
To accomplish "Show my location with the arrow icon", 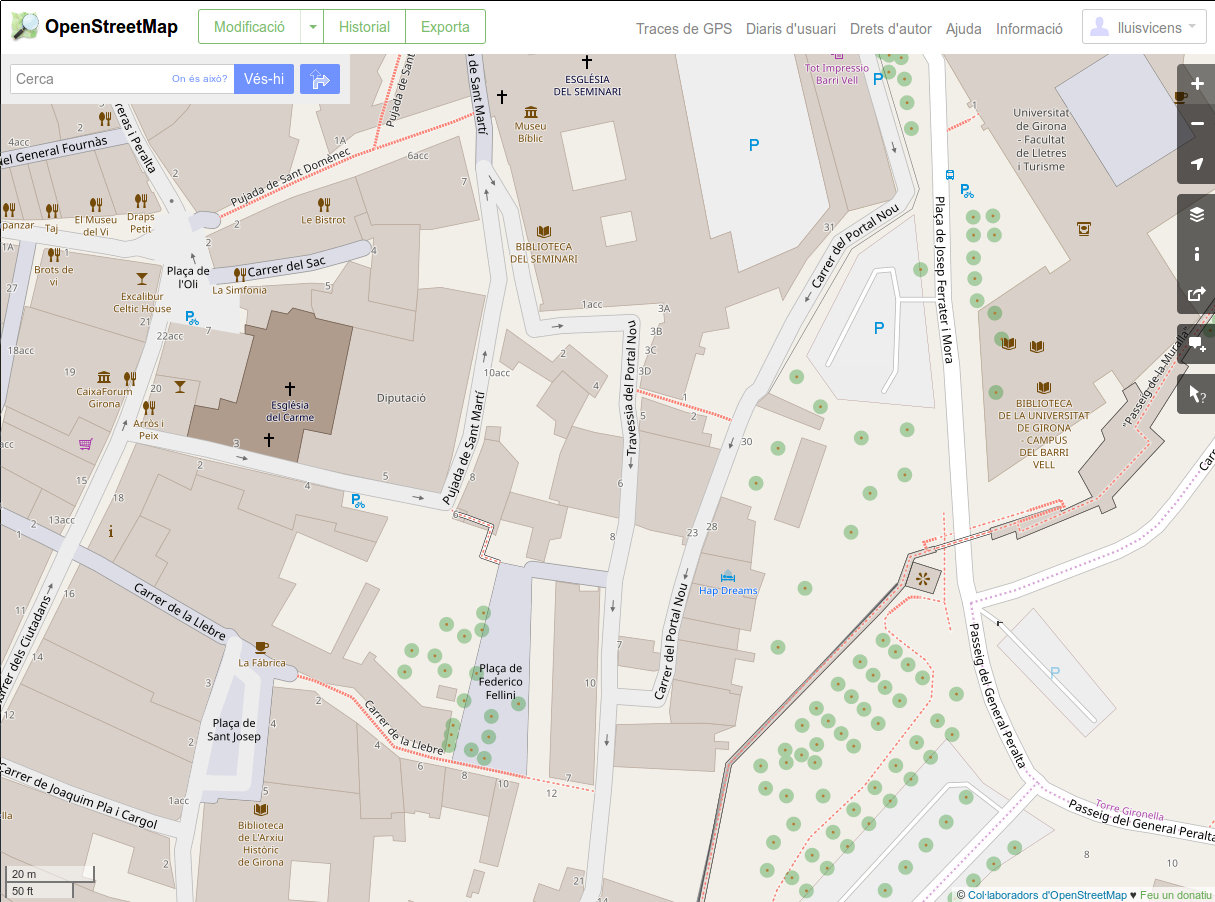I will click(1197, 164).
